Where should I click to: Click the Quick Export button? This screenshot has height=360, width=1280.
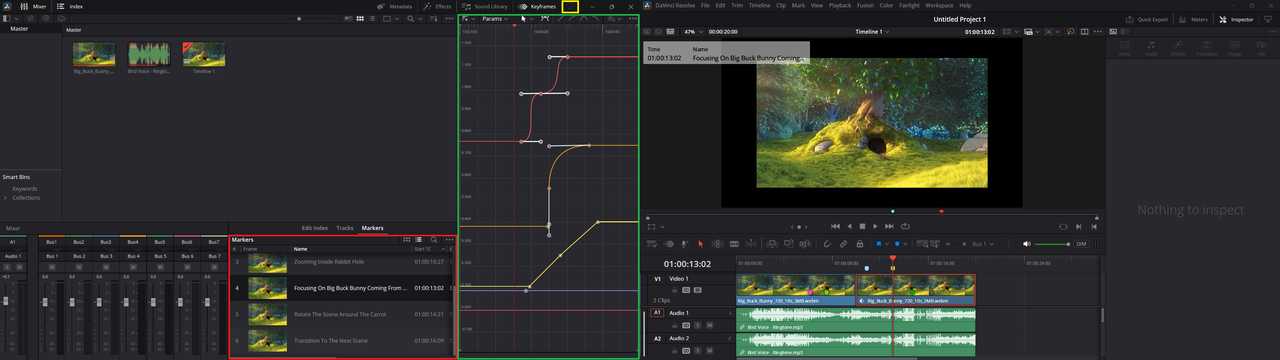[1147, 19]
